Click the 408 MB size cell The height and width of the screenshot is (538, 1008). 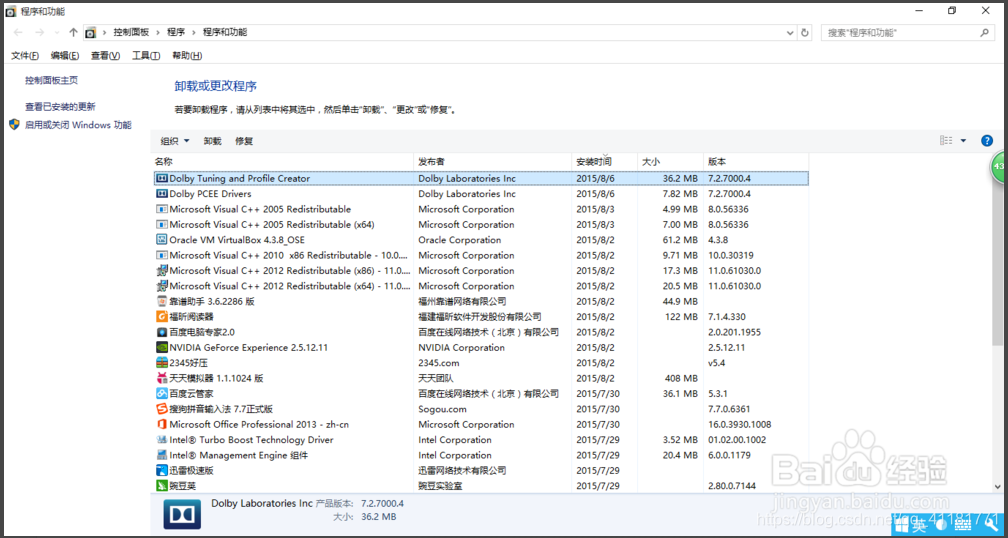pos(681,379)
